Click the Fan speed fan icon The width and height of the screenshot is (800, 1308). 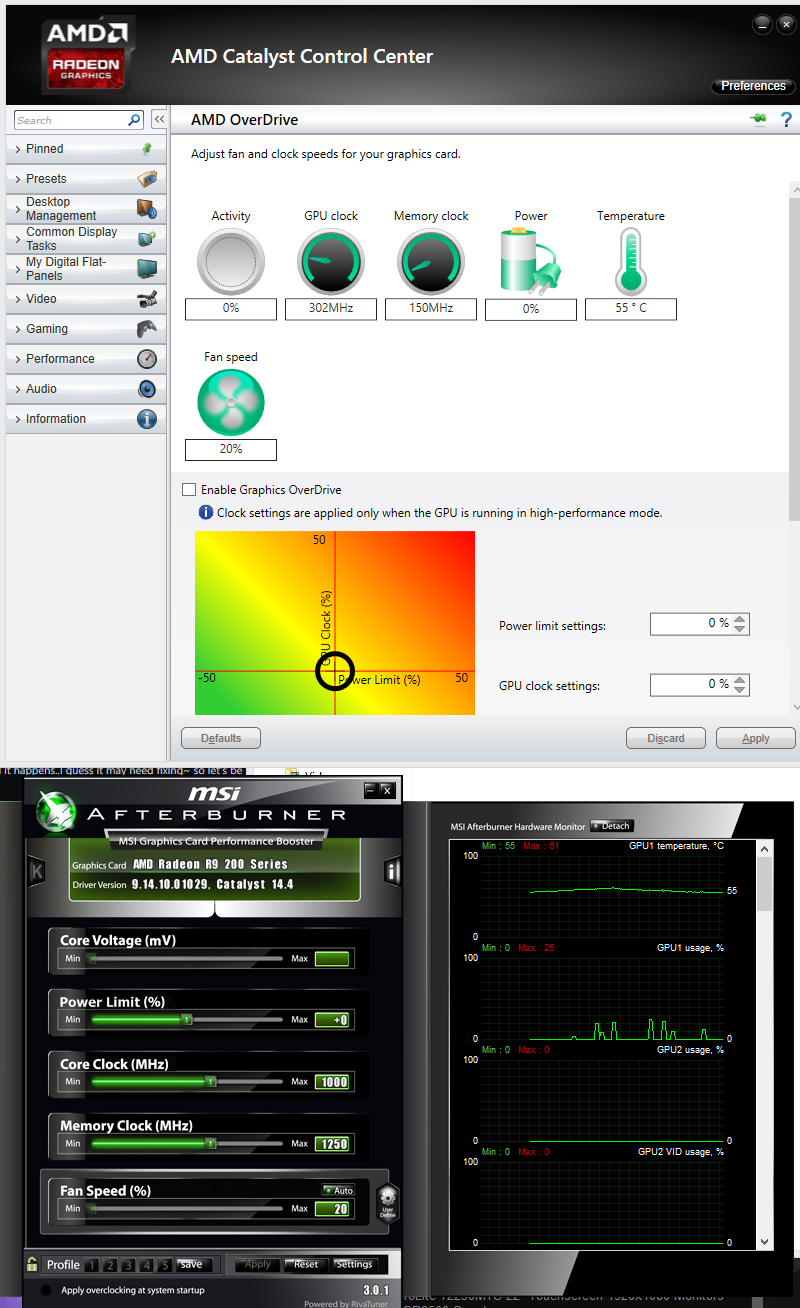pos(230,403)
